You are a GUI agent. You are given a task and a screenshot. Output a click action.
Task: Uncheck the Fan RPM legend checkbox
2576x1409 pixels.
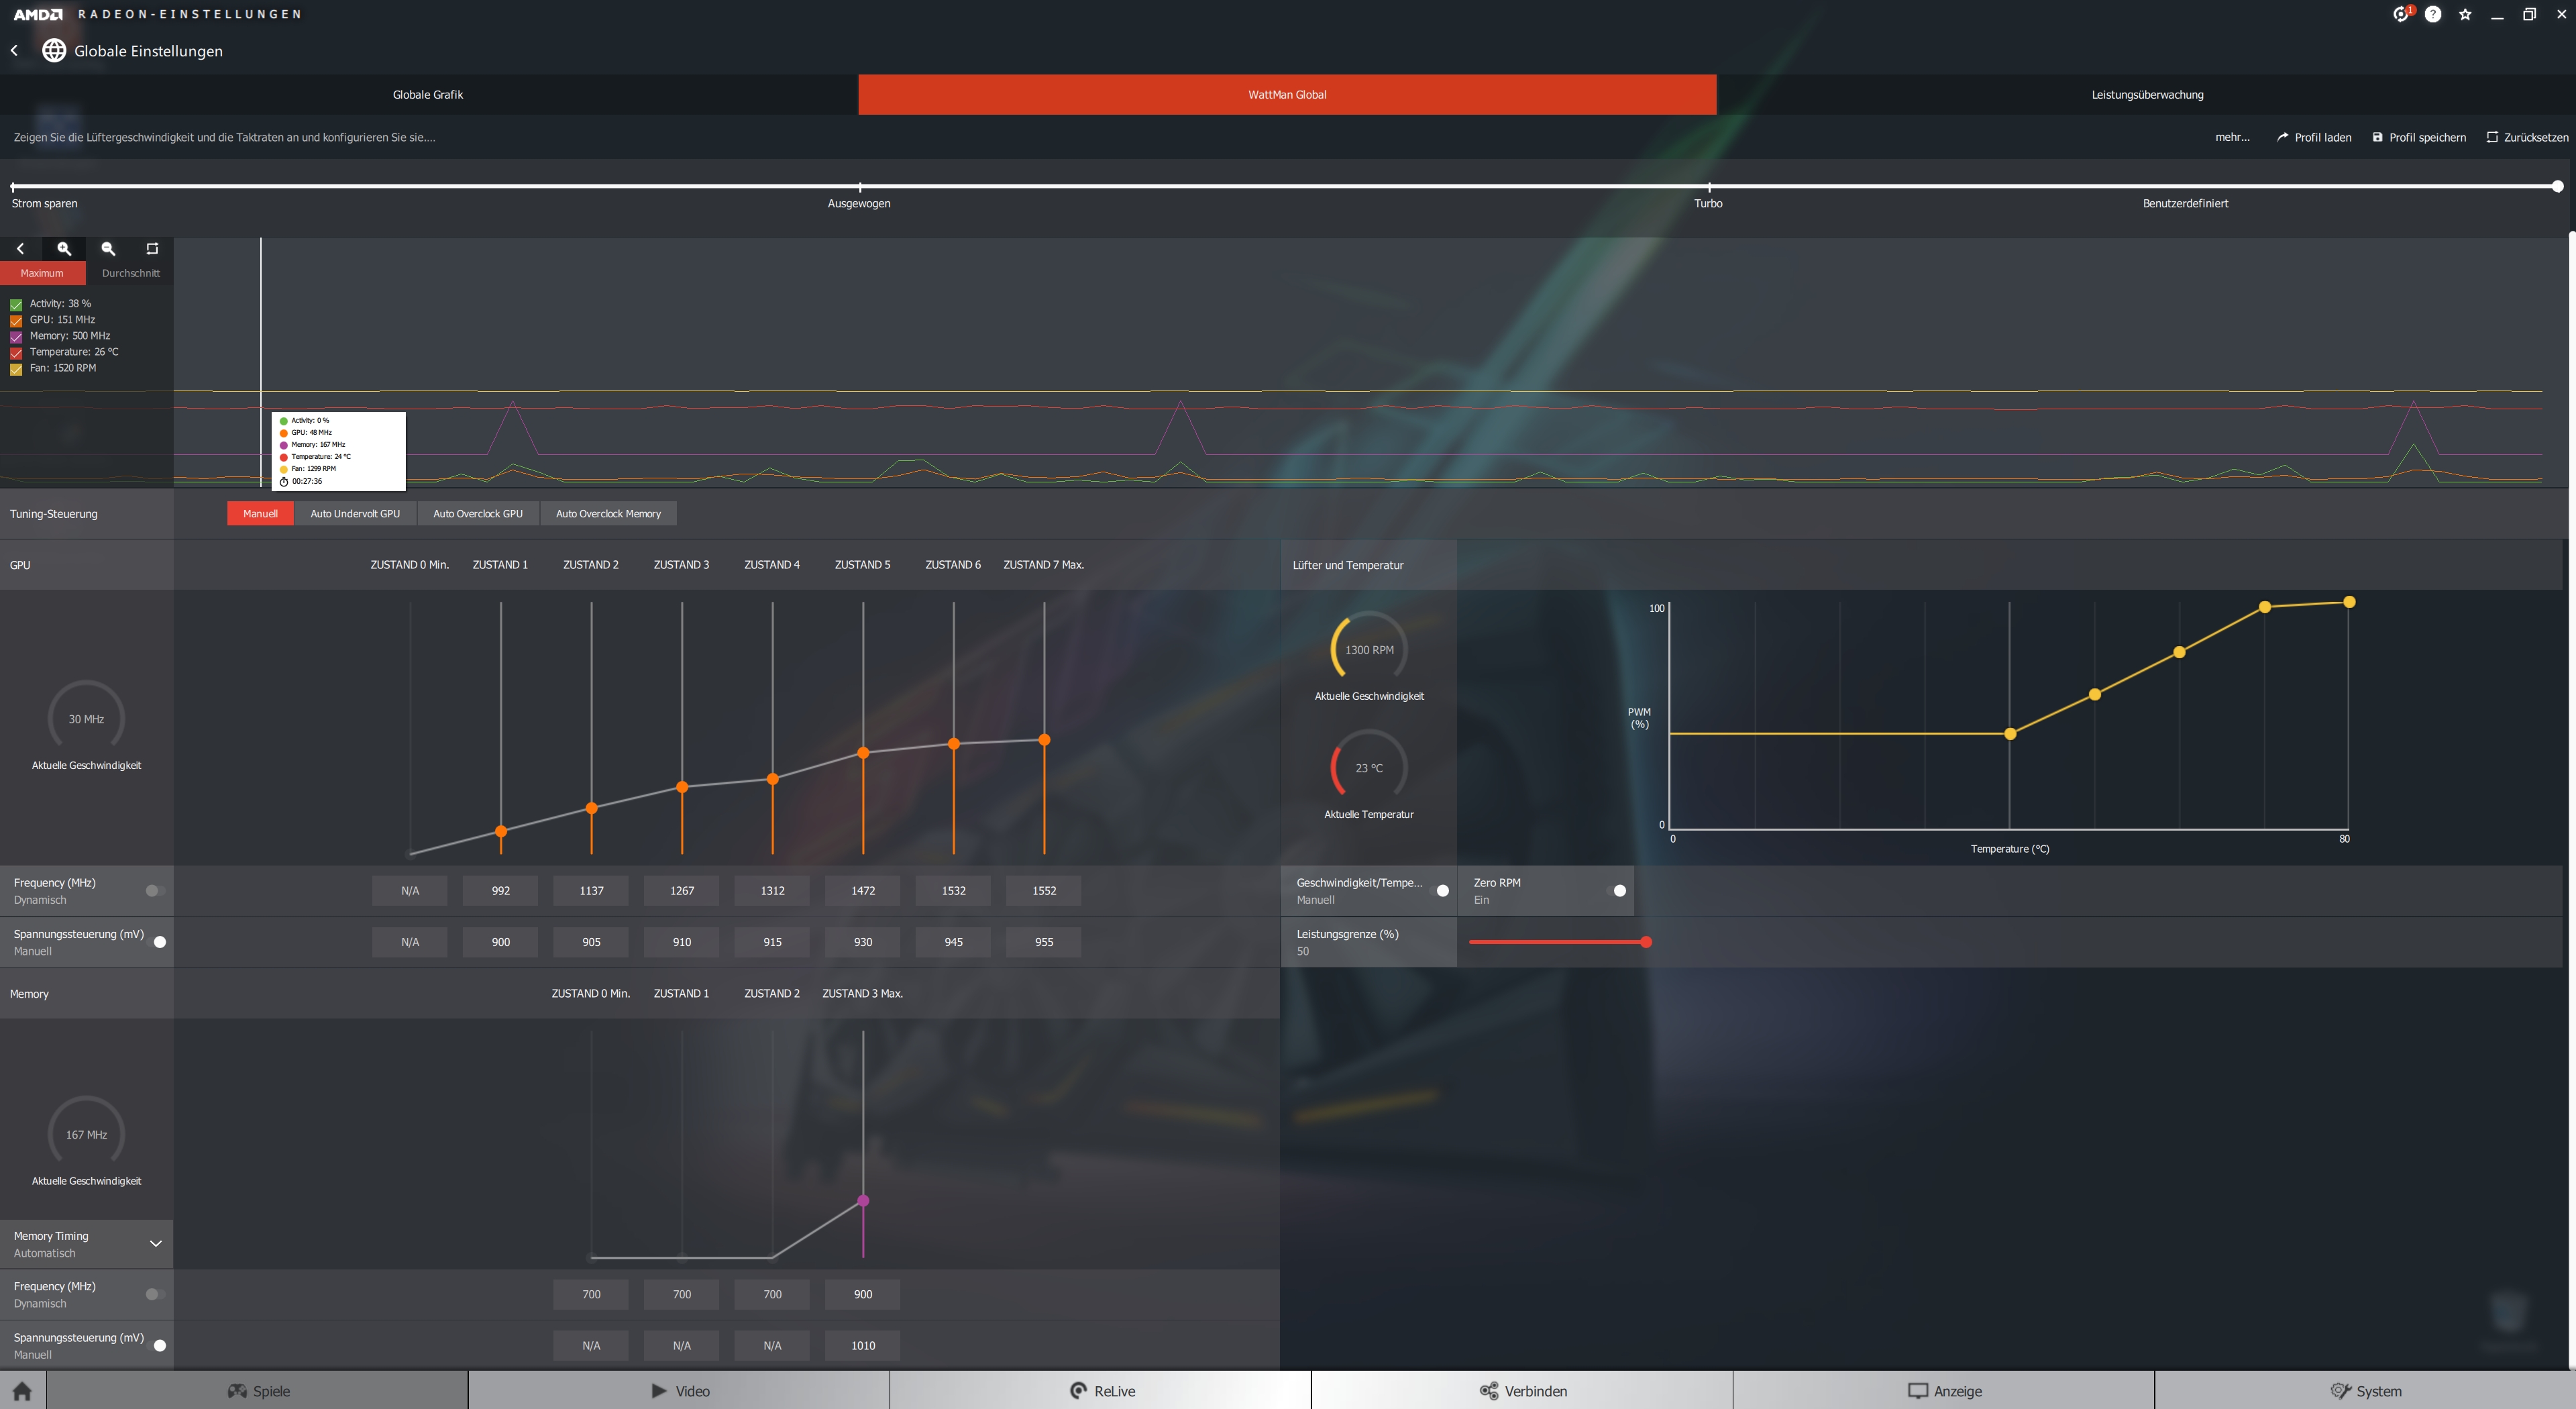[x=16, y=369]
